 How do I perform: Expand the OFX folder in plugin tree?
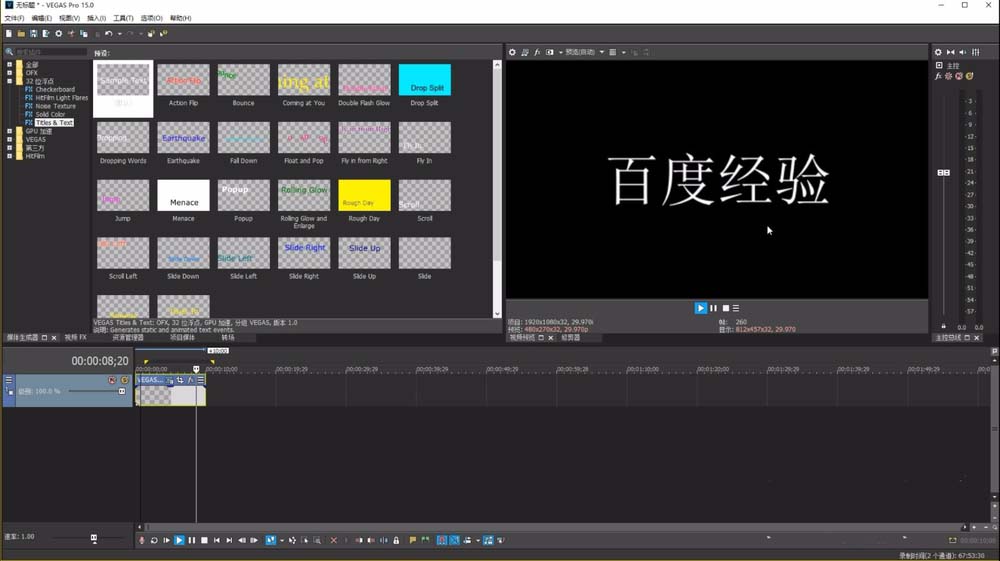coord(10,73)
